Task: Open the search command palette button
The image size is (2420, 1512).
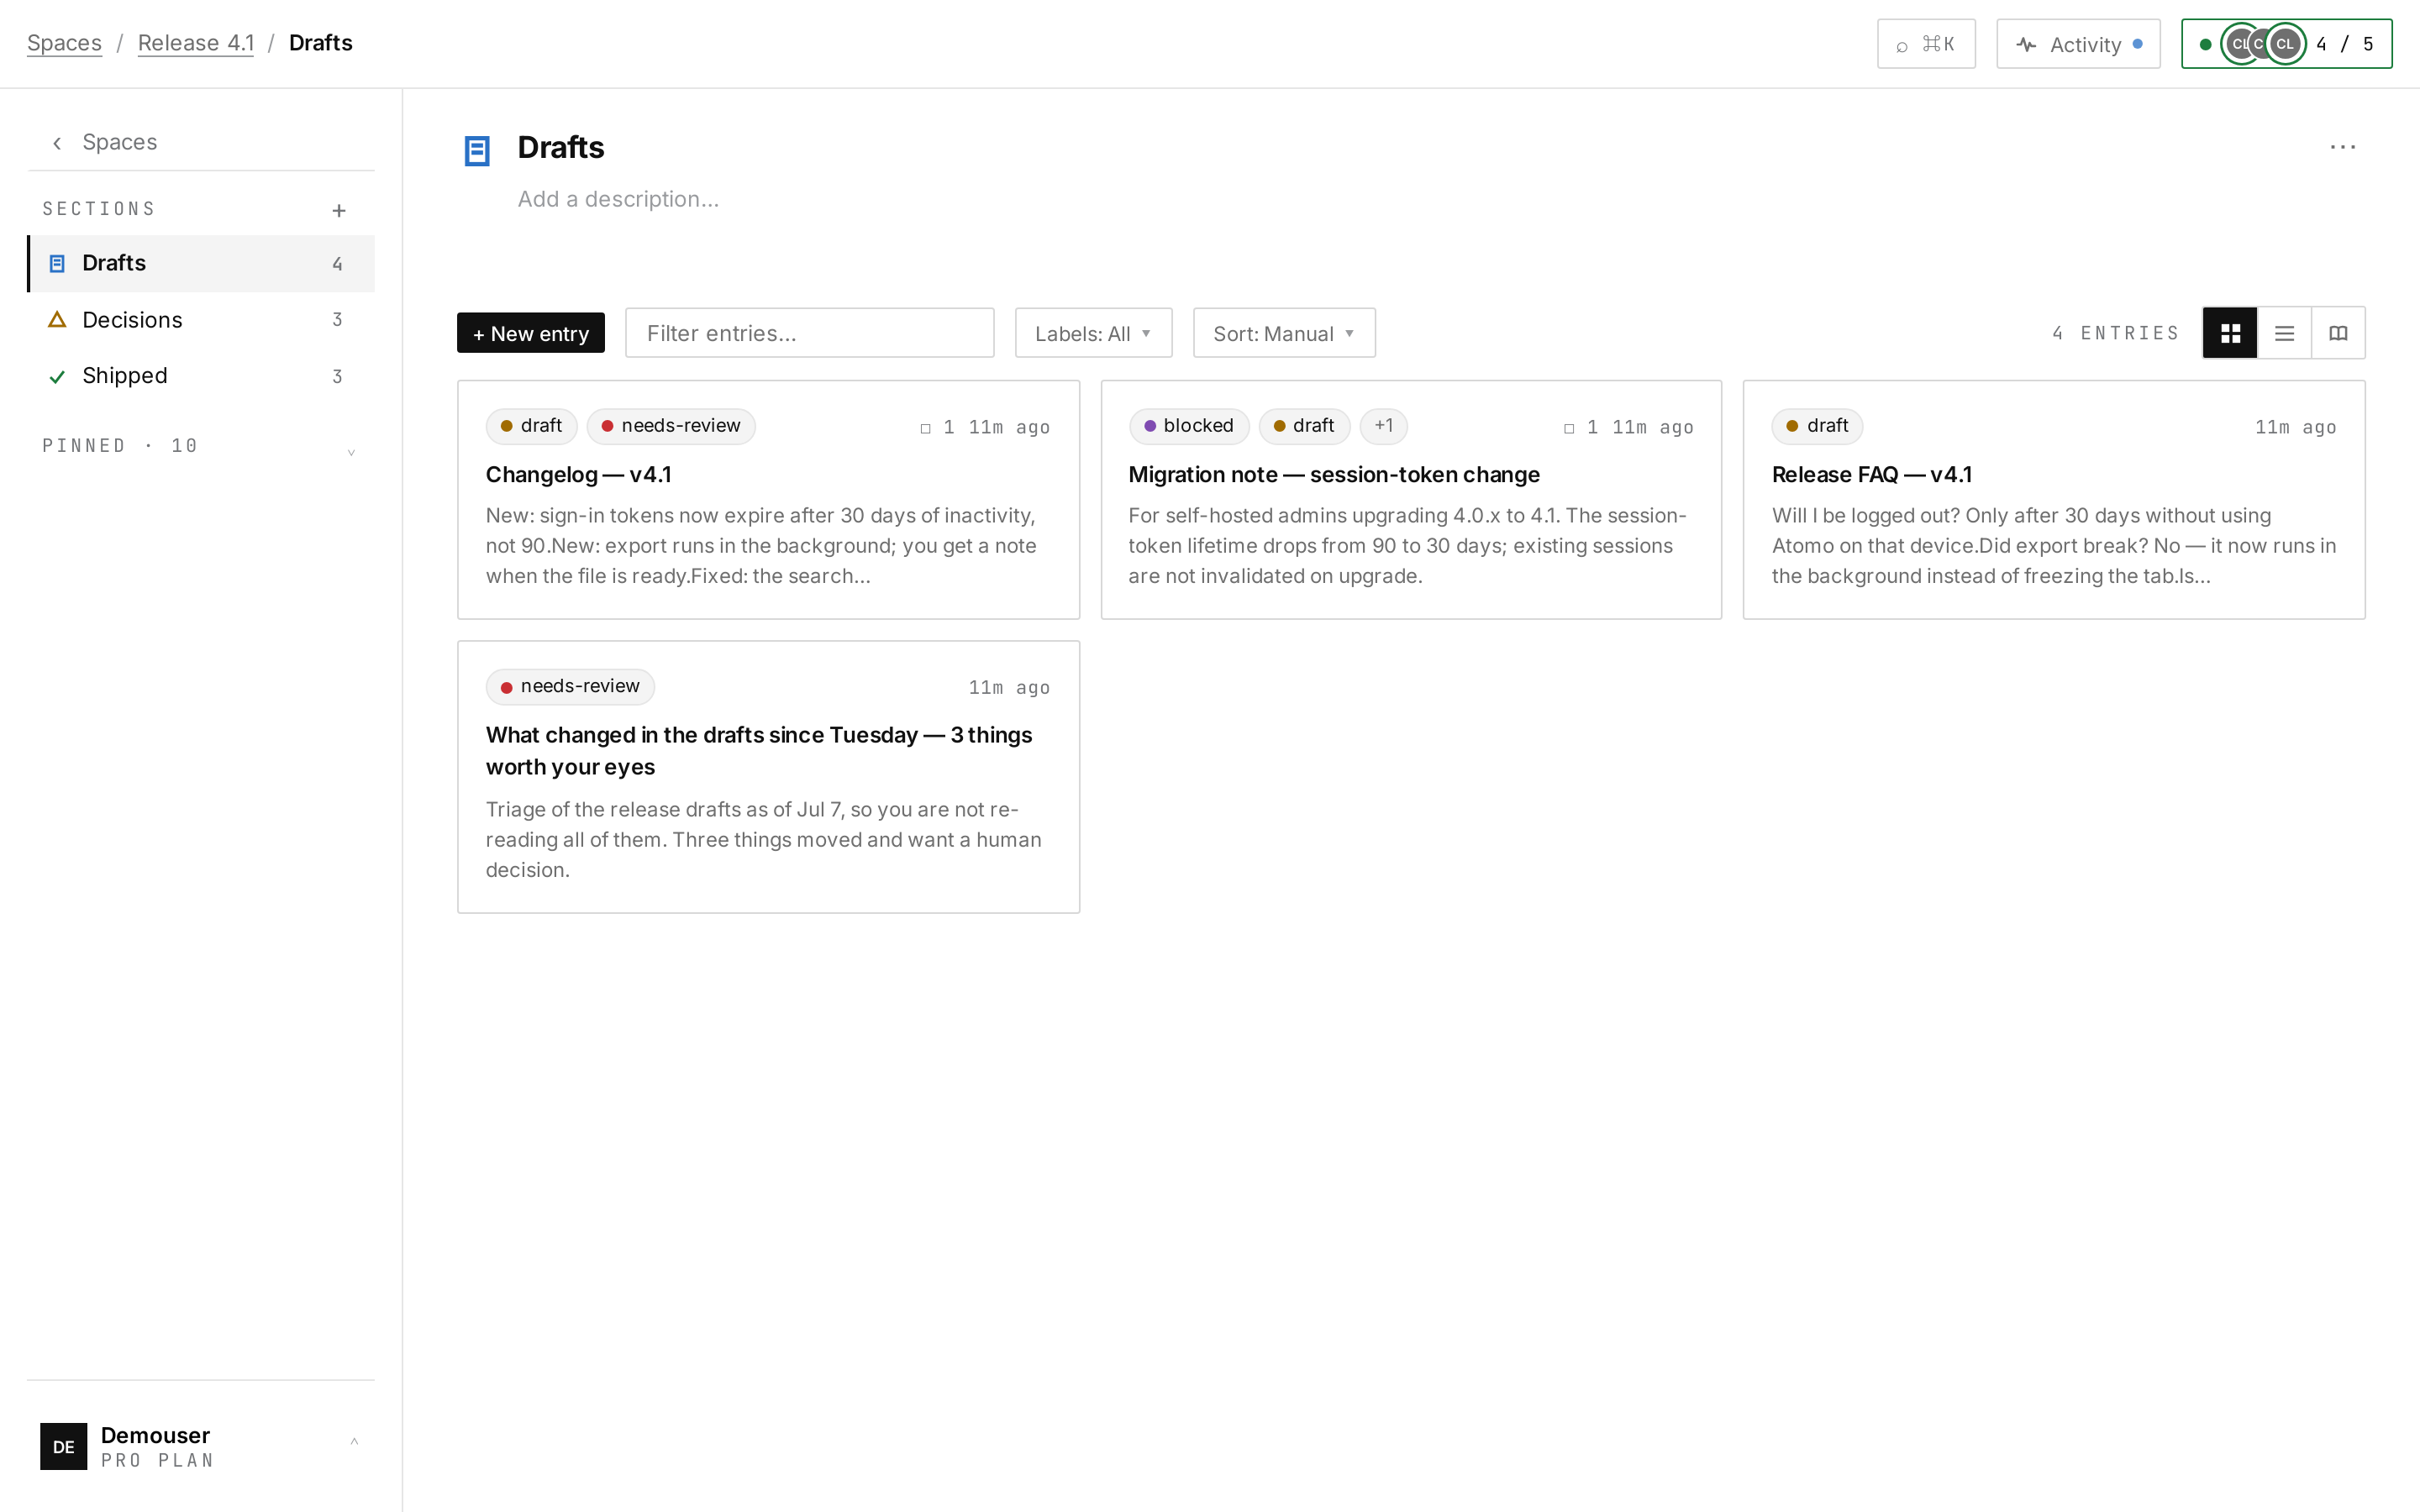Action: (1926, 44)
